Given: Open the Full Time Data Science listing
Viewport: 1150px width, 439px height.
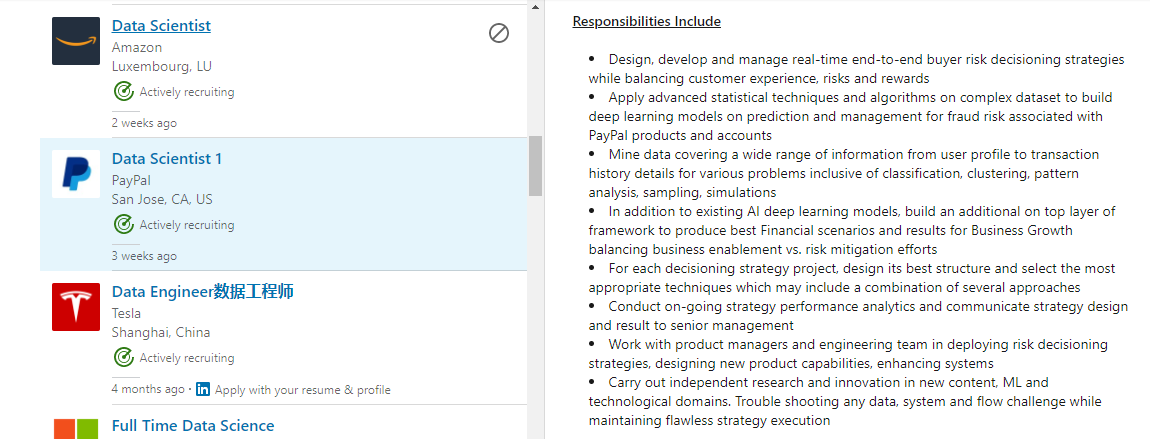Looking at the screenshot, I should [x=192, y=426].
